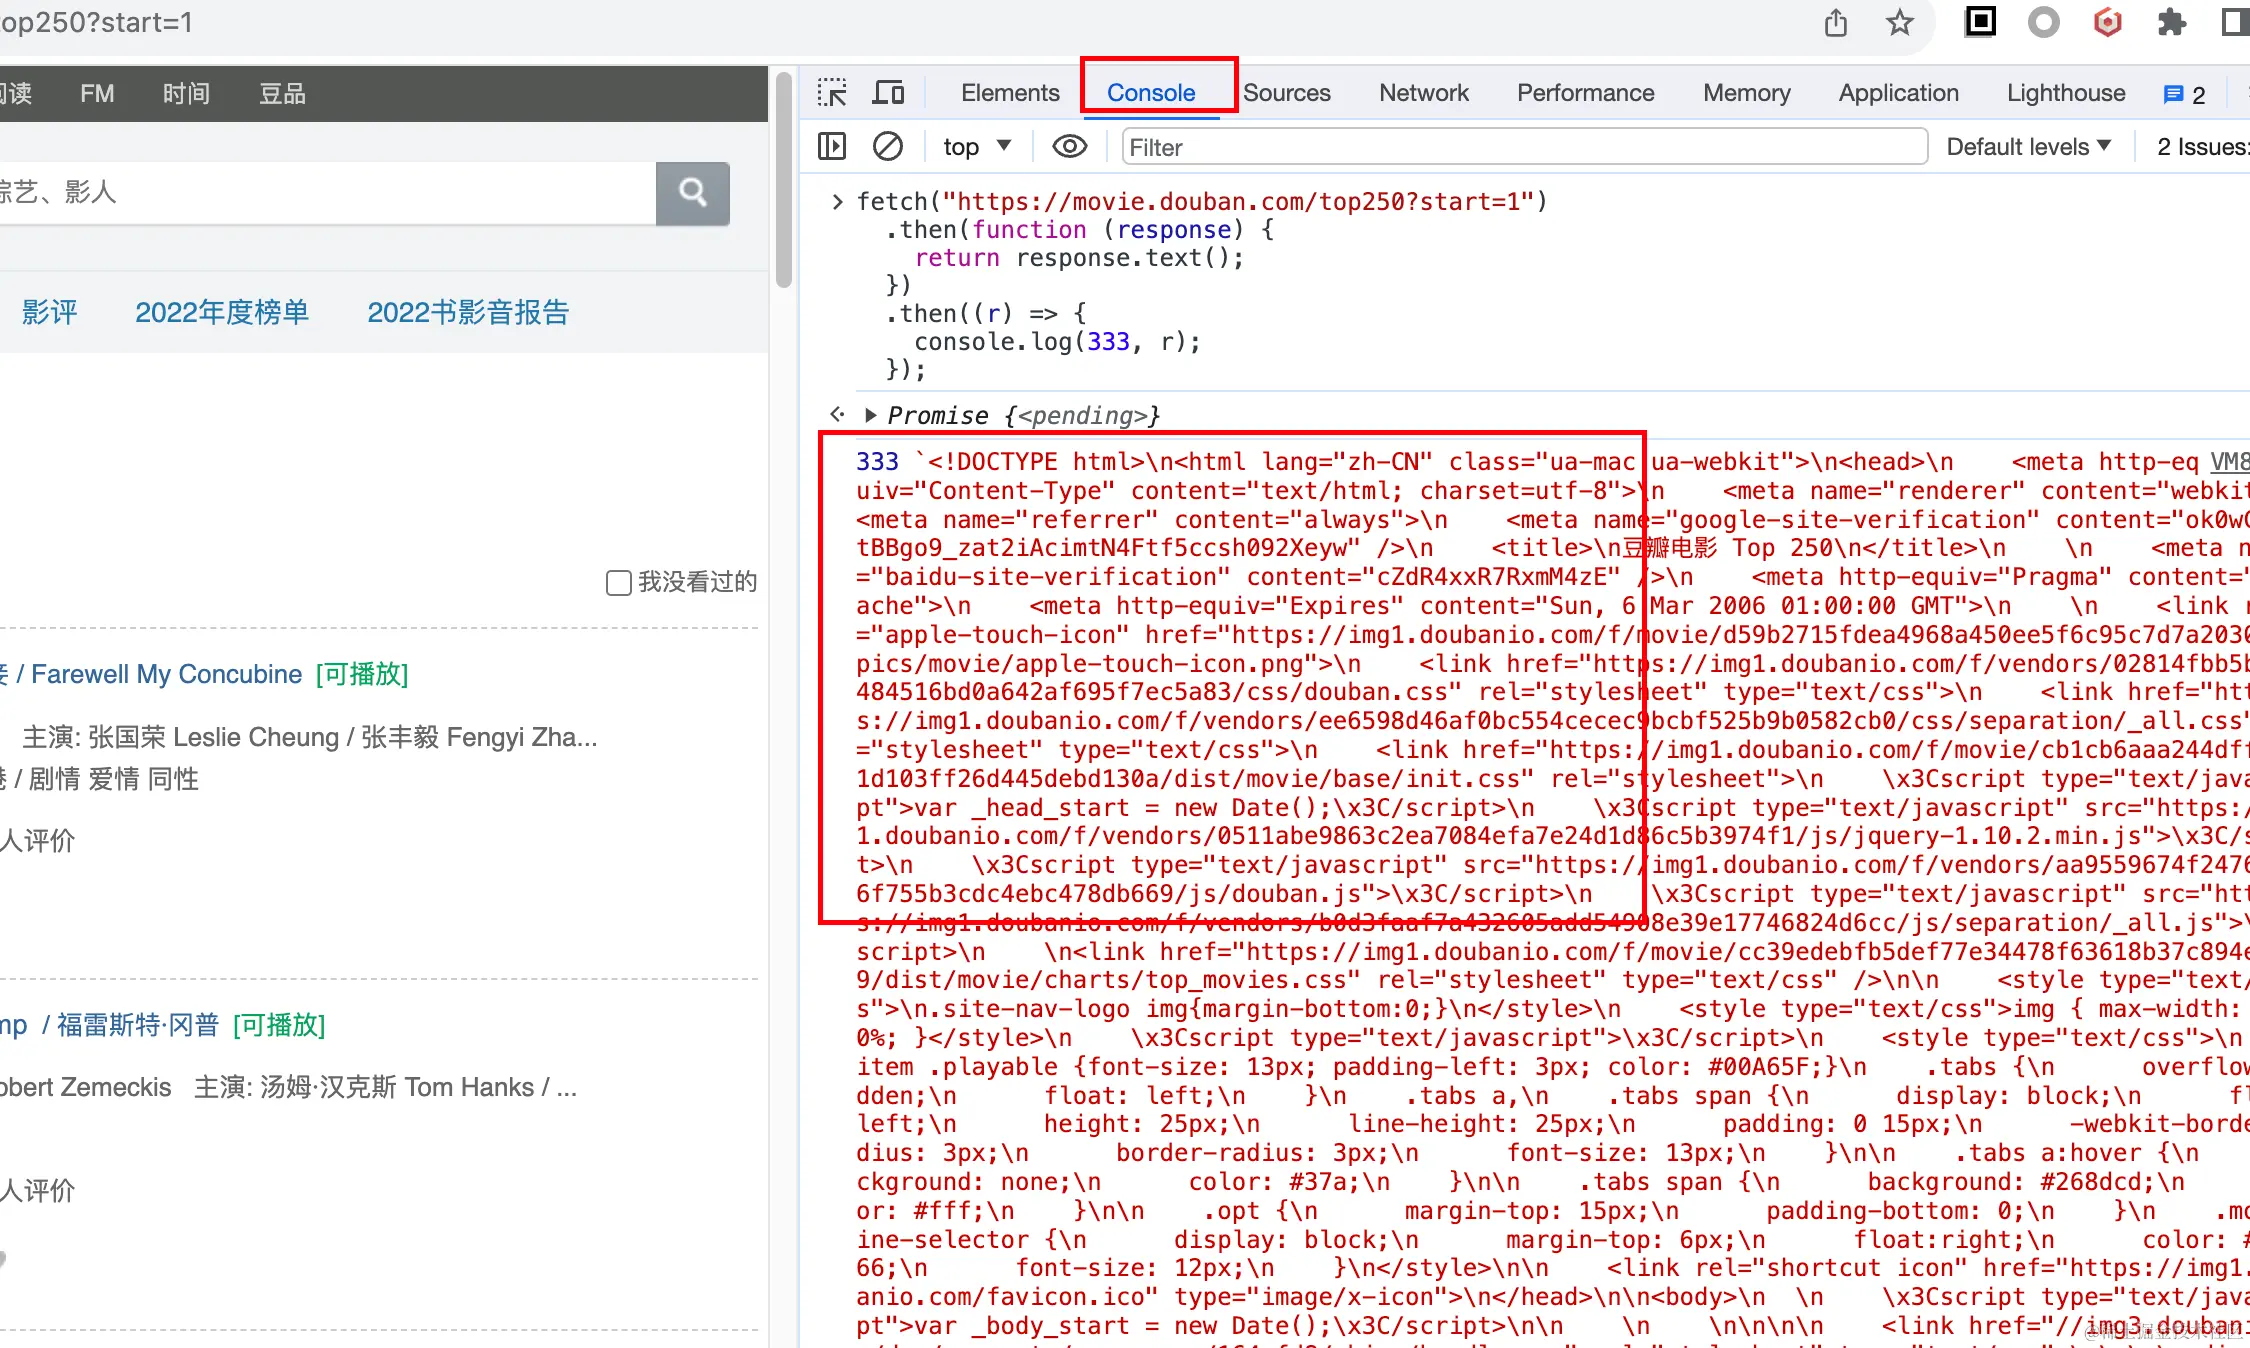Focus the console Filter field
The height and width of the screenshot is (1348, 2250).
coord(1524,147)
